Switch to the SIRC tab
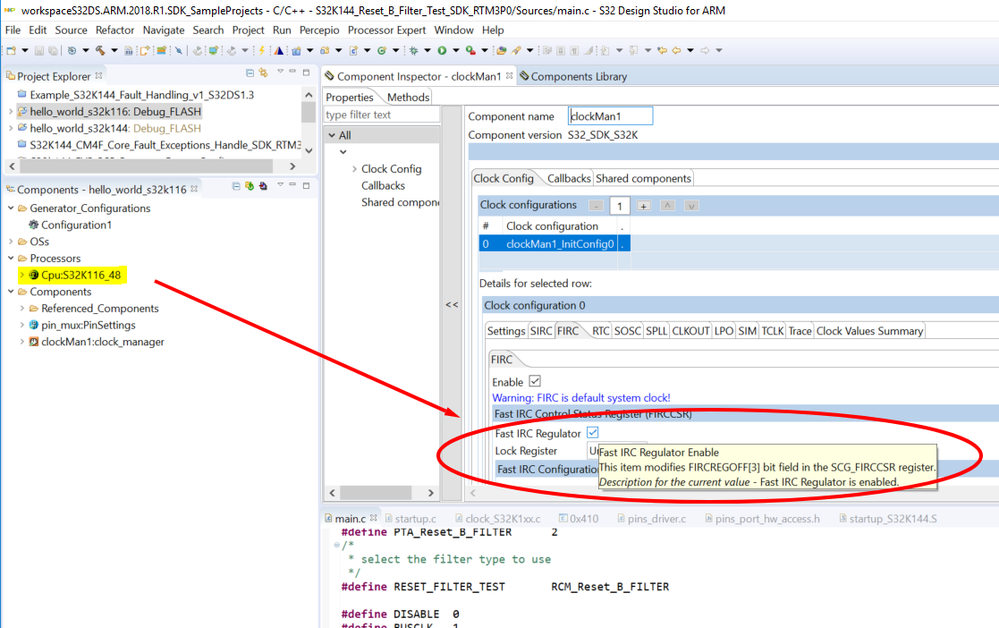 pos(541,331)
